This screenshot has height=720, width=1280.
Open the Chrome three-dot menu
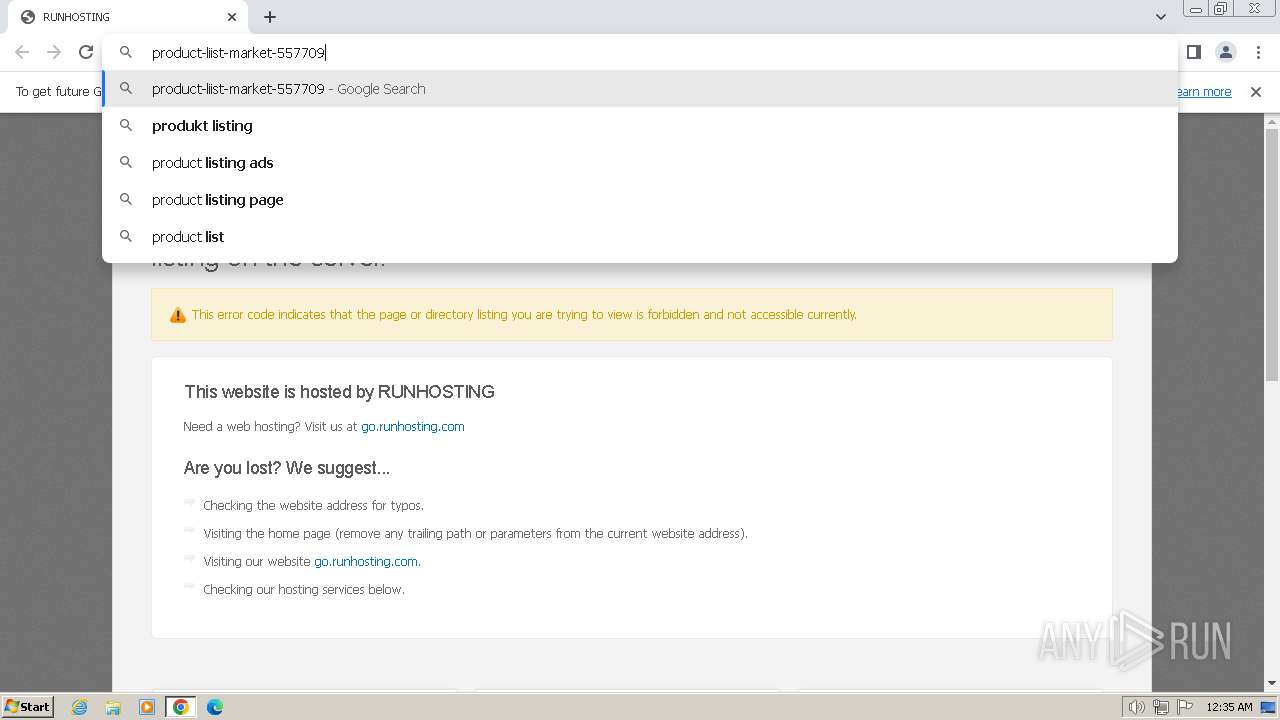click(1258, 52)
